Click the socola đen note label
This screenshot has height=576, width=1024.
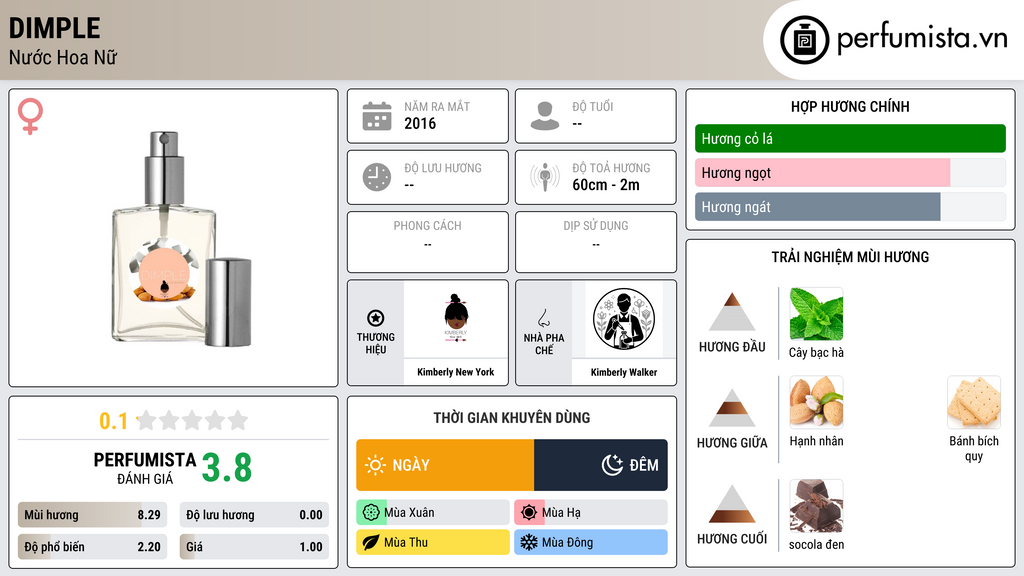coord(816,545)
